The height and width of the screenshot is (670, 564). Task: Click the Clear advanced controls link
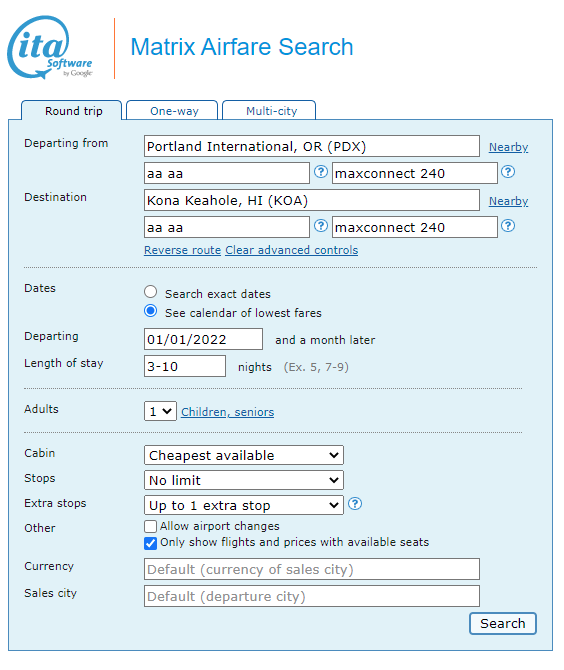pos(292,250)
